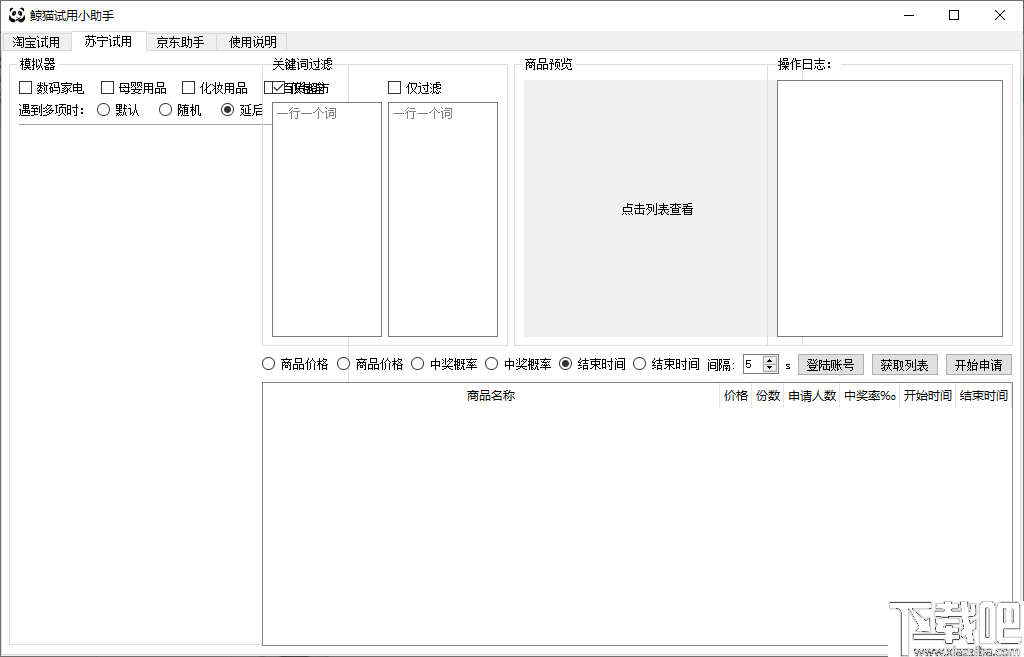The image size is (1024, 657).
Task: Select the 中奖概率 sorting radio button
Action: point(418,364)
